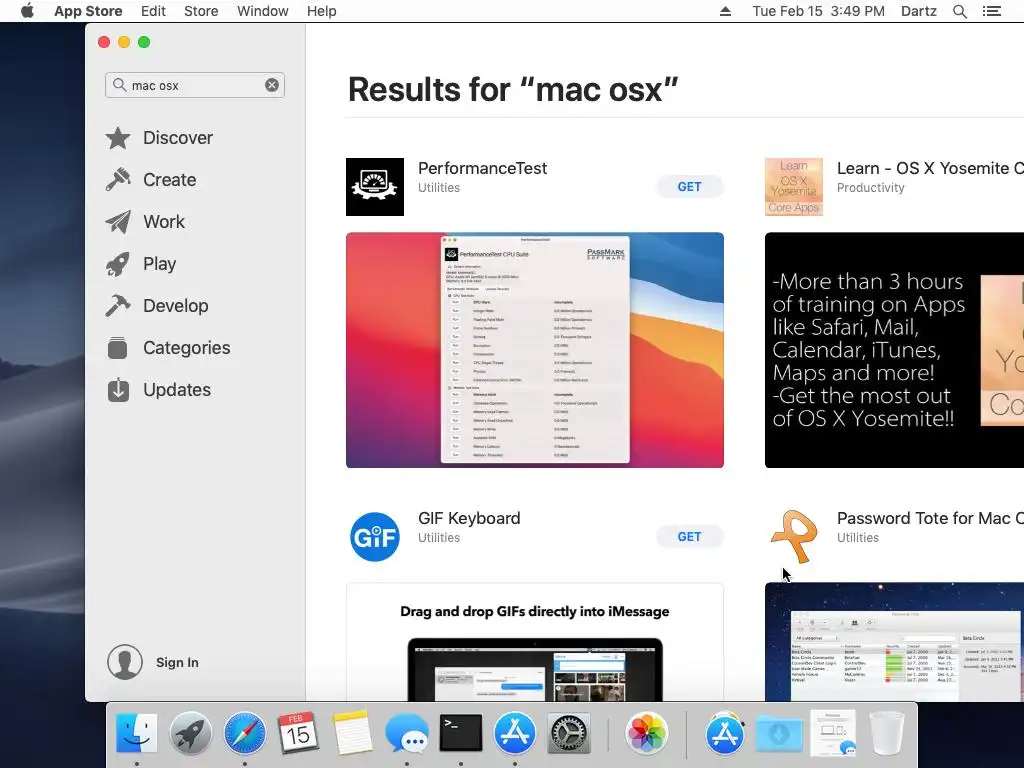Click the GIF Keyboard app icon
Viewport: 1024px width, 768px height.
point(375,537)
